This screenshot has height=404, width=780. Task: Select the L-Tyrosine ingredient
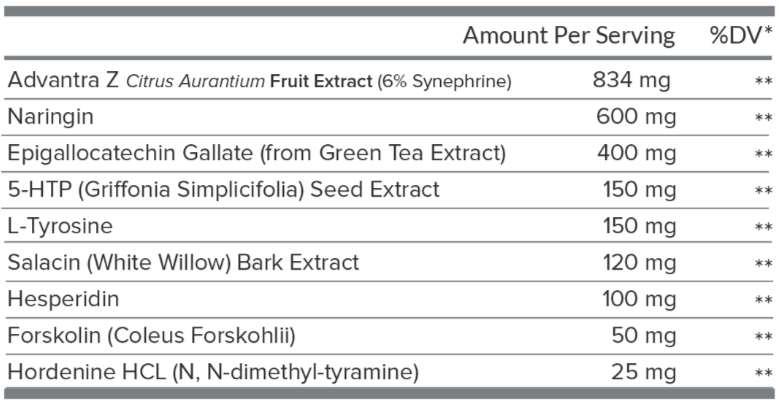[60, 226]
